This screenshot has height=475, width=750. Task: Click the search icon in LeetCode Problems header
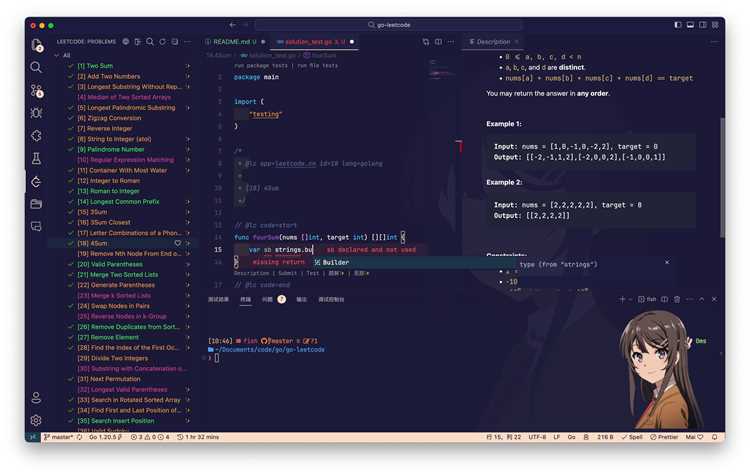point(150,42)
